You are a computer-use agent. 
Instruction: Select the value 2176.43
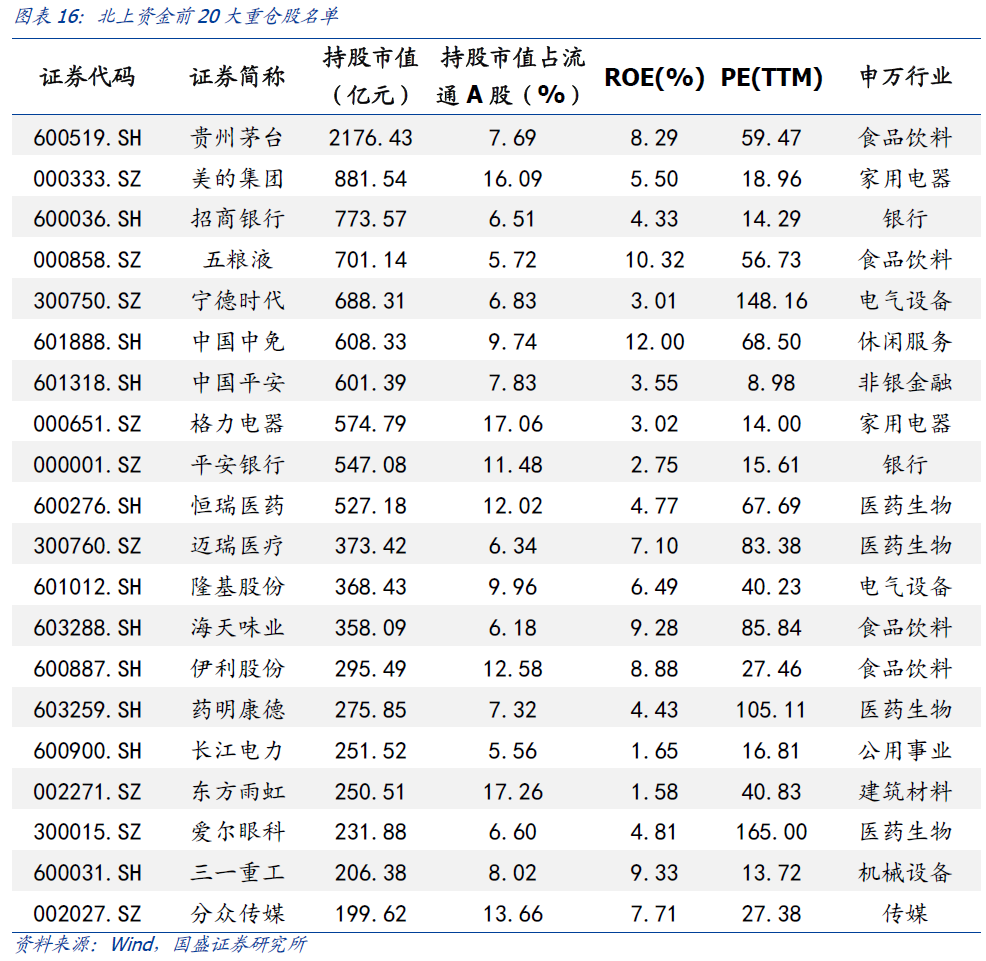click(x=370, y=138)
